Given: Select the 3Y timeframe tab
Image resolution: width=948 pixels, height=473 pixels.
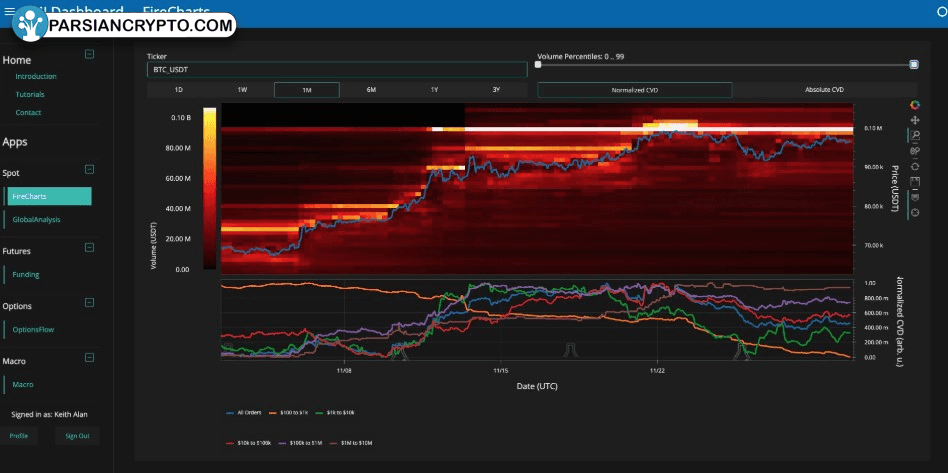Looking at the screenshot, I should coord(496,90).
